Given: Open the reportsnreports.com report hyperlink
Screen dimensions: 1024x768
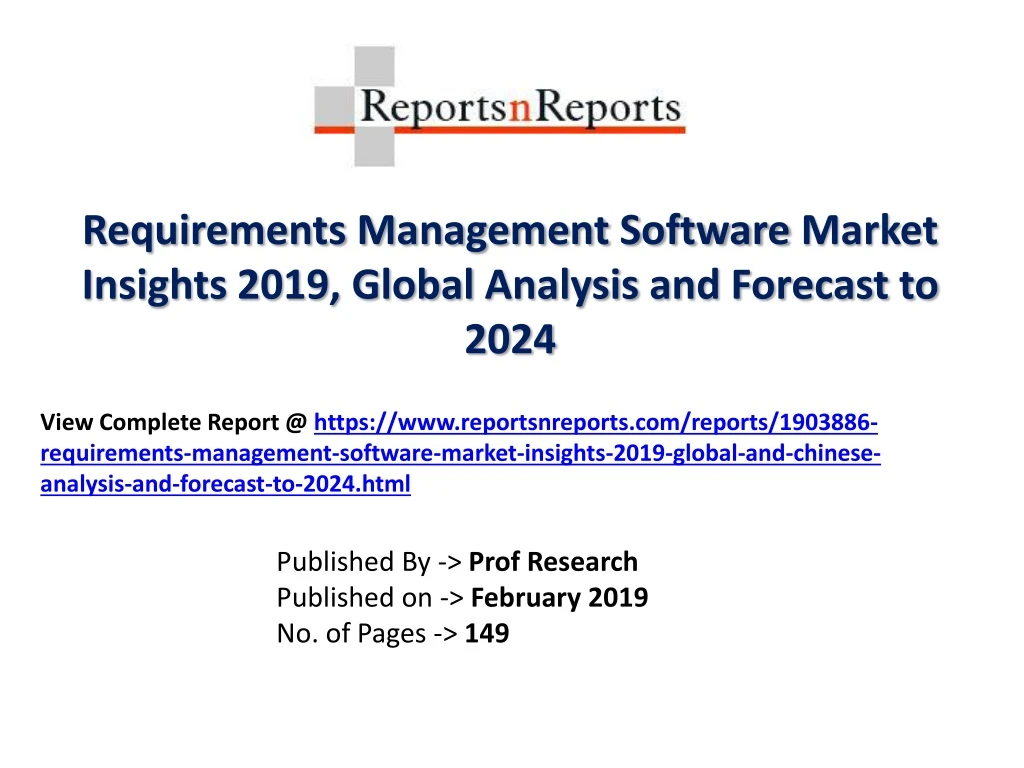Looking at the screenshot, I should 460,453.
